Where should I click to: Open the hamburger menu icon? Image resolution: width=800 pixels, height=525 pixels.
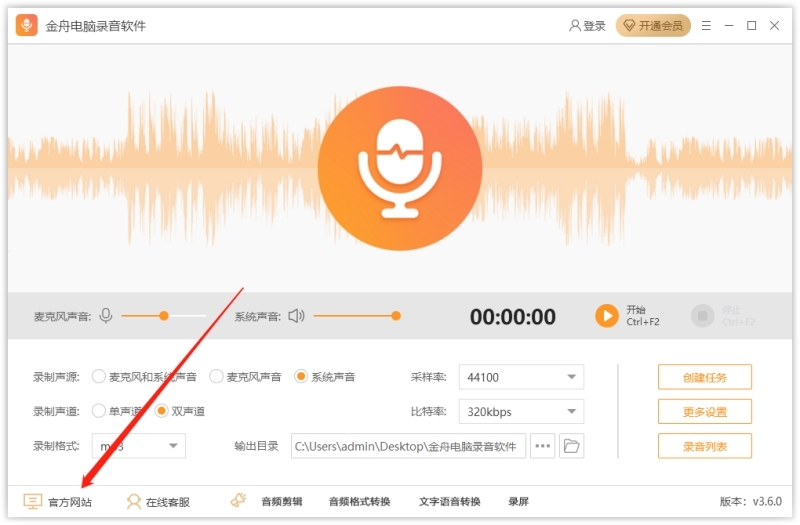(x=706, y=26)
